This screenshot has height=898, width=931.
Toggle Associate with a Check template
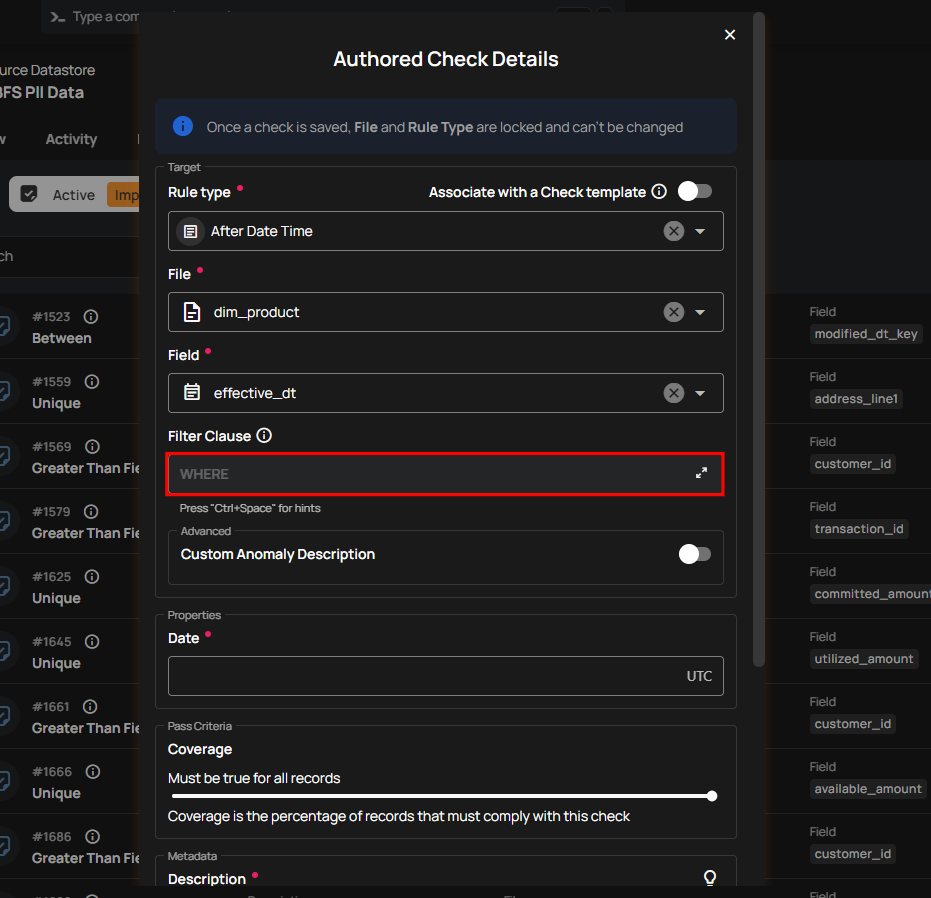(695, 191)
